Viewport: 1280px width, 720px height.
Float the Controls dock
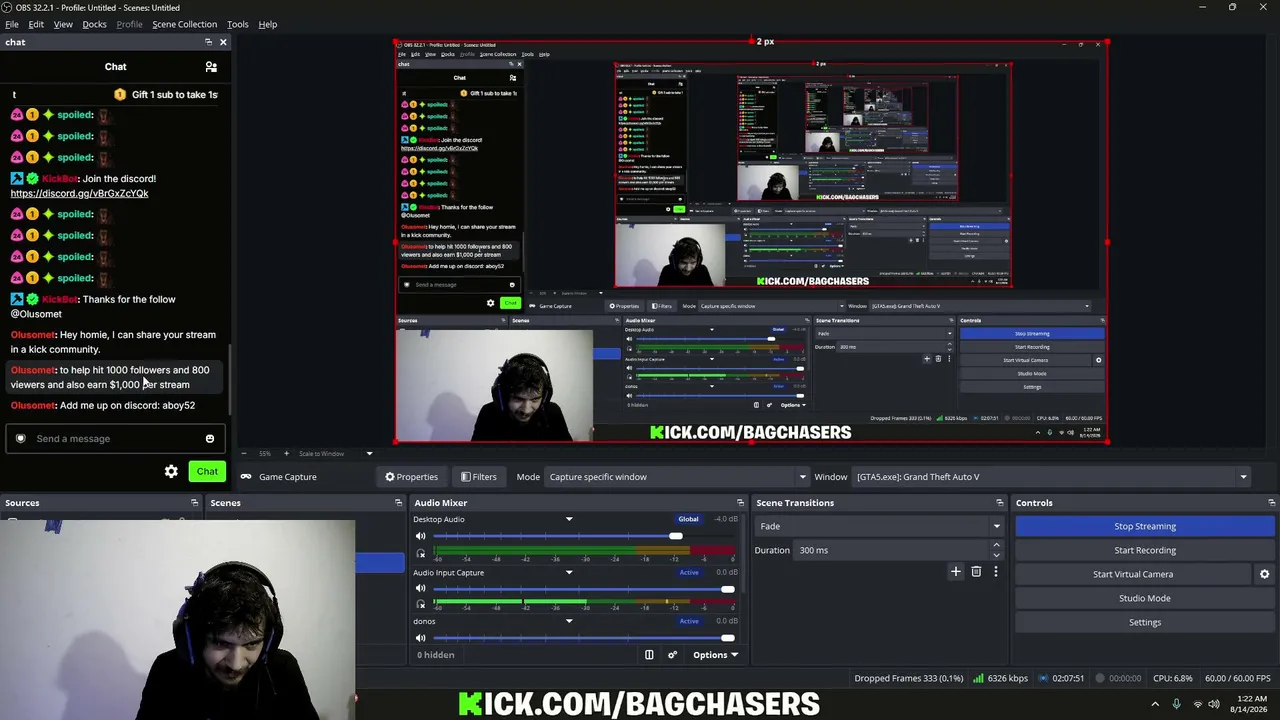pos(1271,503)
